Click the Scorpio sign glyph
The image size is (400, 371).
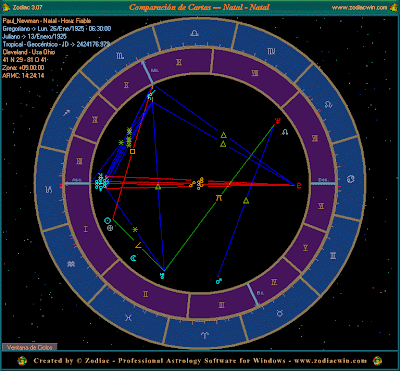click(120, 56)
